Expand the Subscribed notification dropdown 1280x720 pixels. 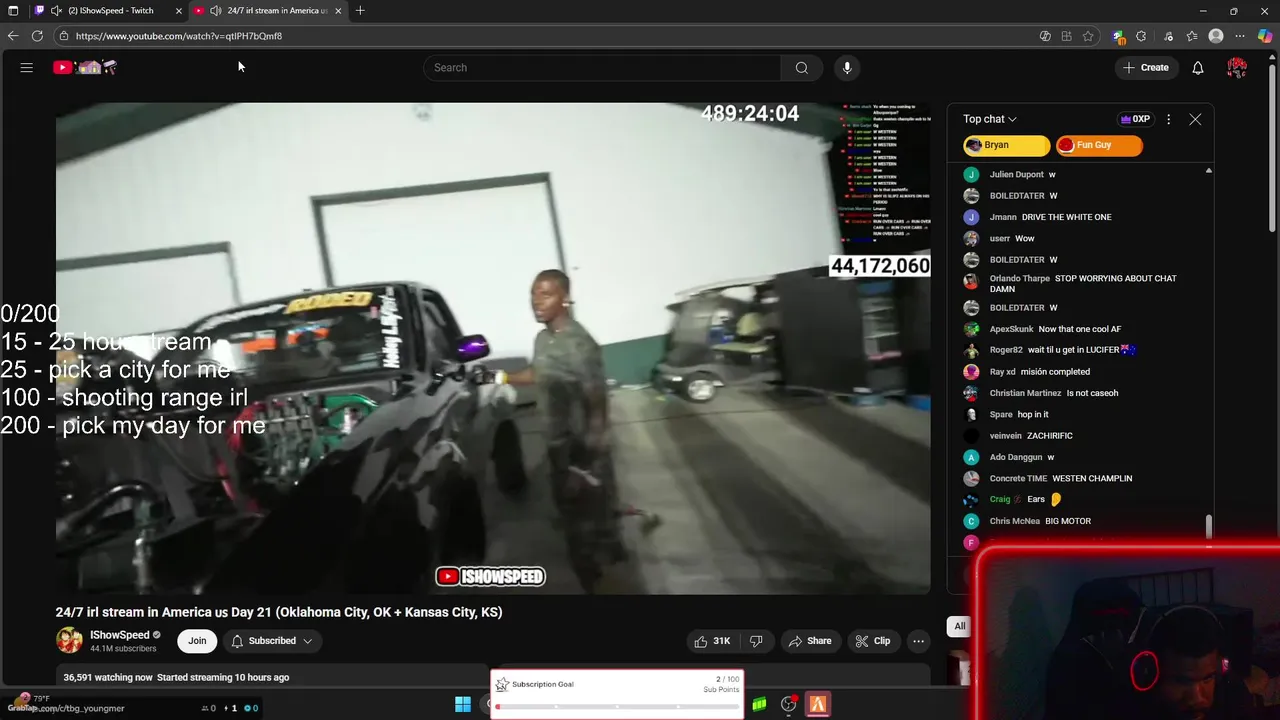click(272, 641)
